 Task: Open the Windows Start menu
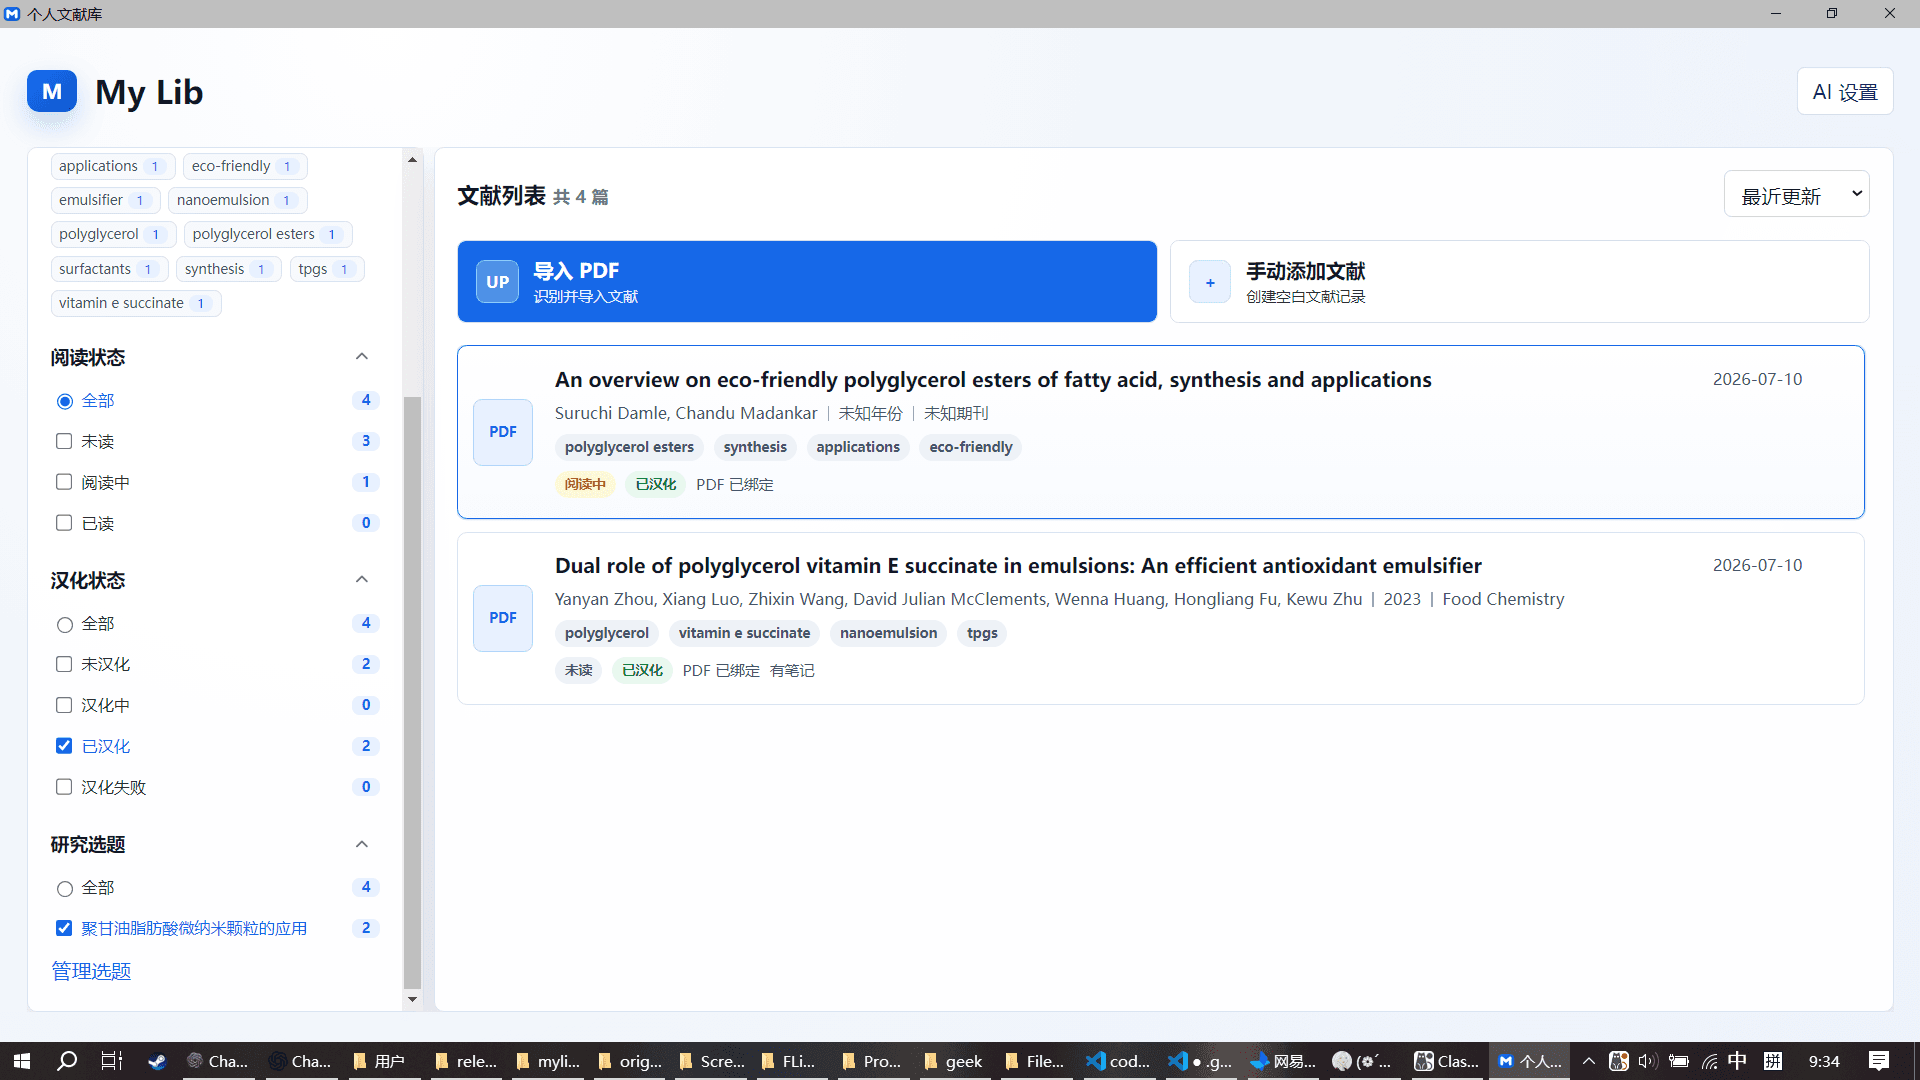pos(22,1061)
